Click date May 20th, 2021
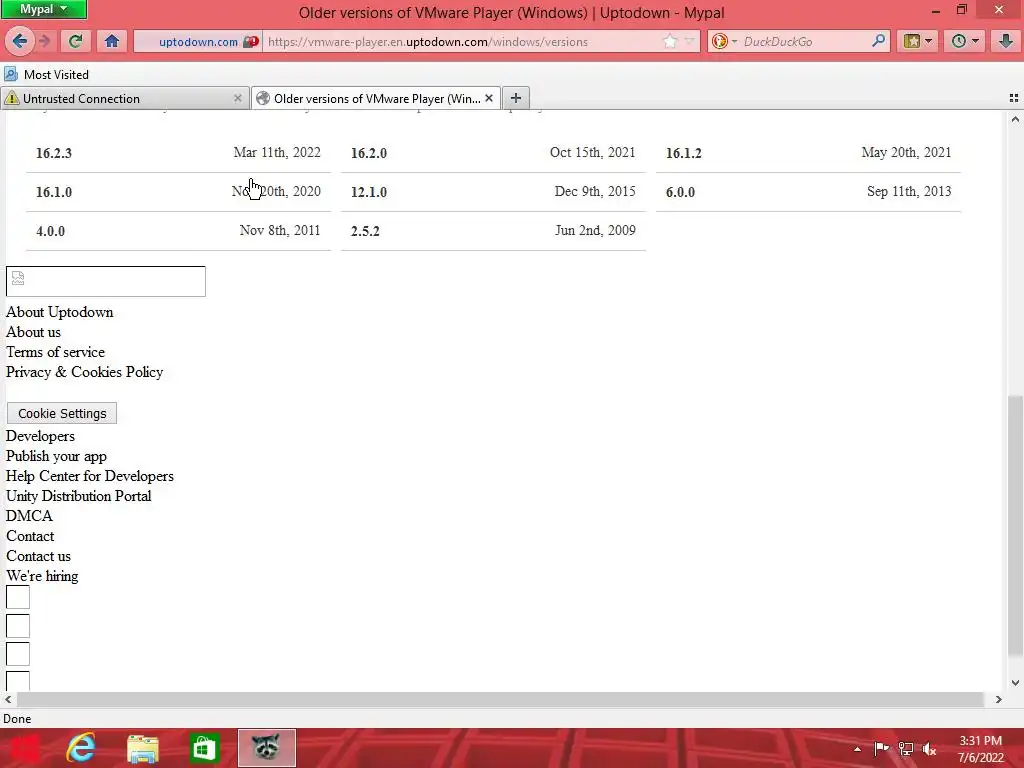Screen dimensions: 1024x768 click(906, 152)
